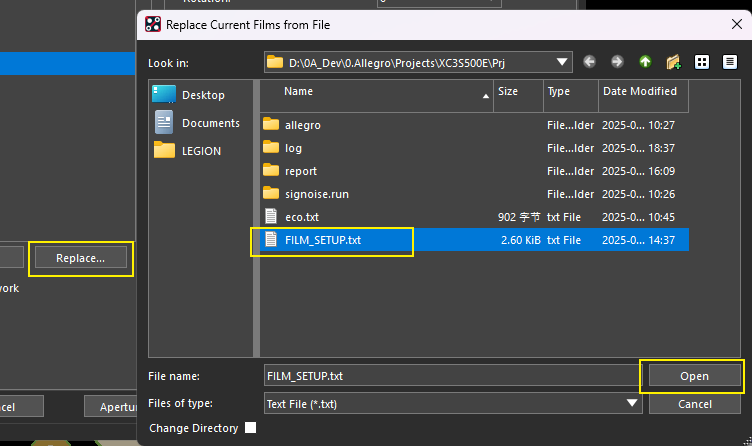
Task: Open Desktop in the sidebar
Action: point(202,95)
